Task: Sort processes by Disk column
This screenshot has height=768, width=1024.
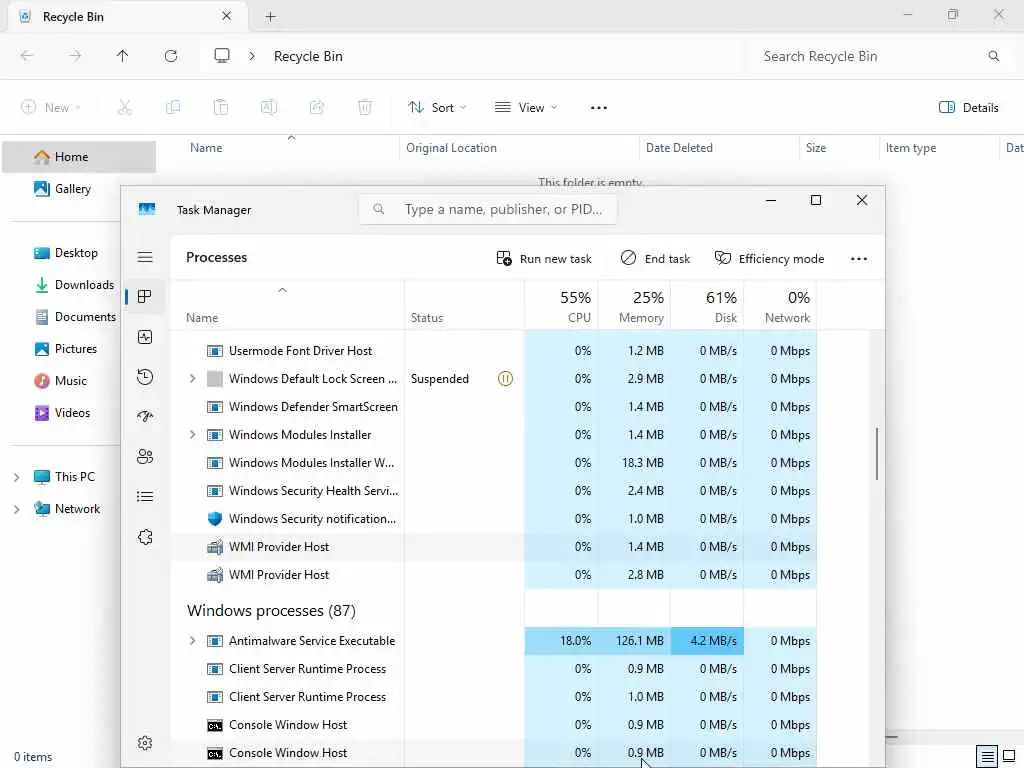Action: pos(708,307)
